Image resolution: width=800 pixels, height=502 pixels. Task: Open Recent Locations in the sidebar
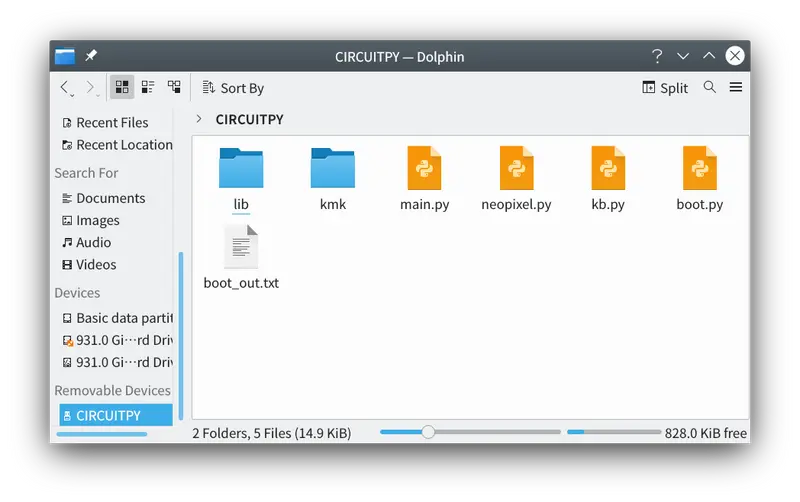click(117, 145)
